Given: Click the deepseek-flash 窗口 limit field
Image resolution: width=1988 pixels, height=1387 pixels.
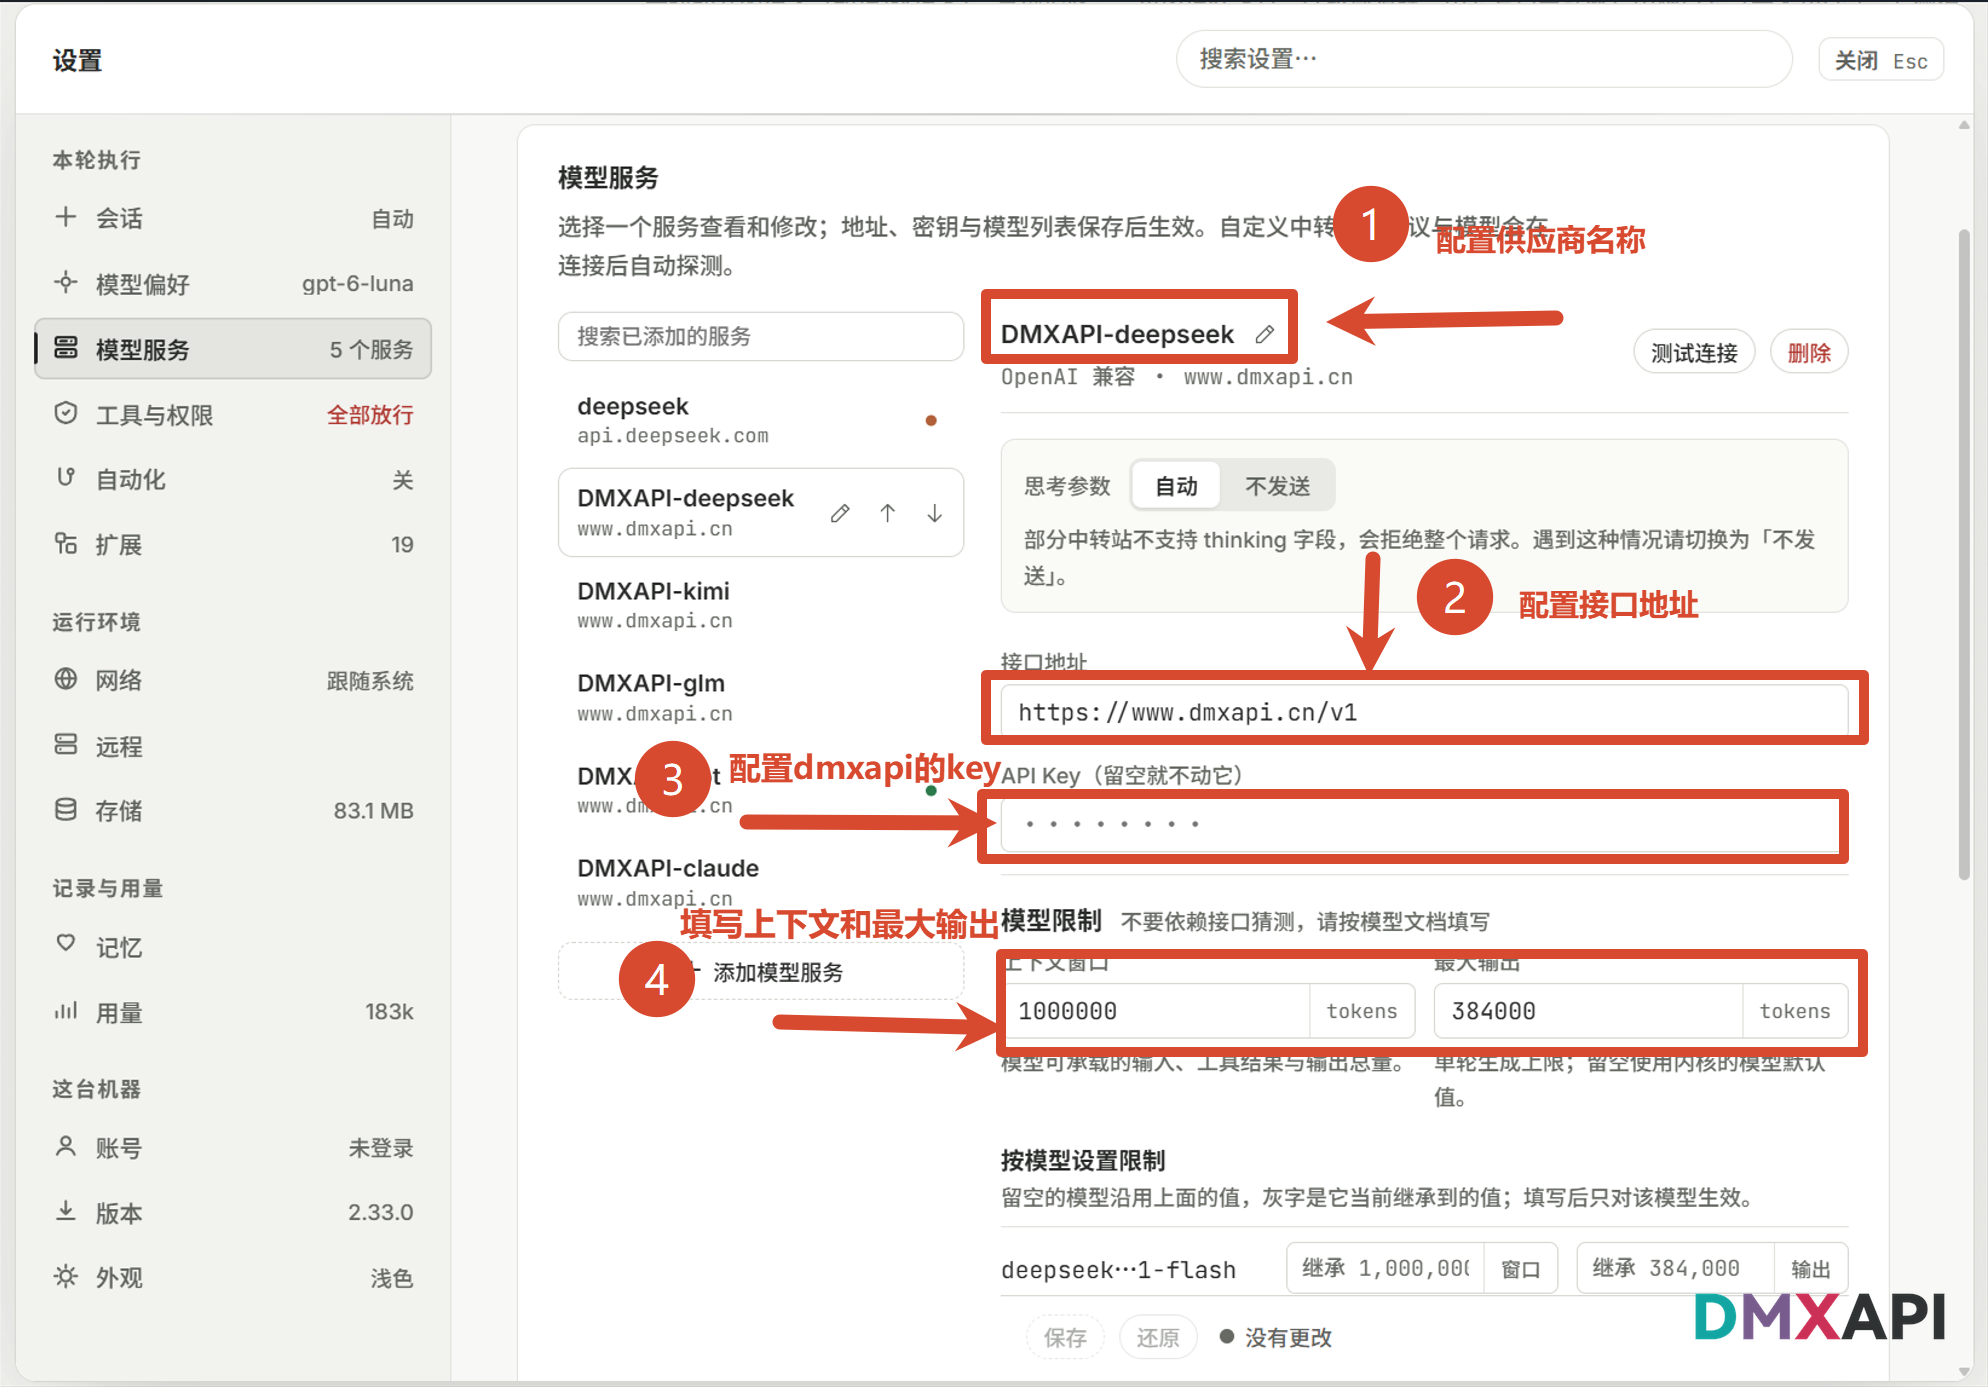Looking at the screenshot, I should (1386, 1268).
